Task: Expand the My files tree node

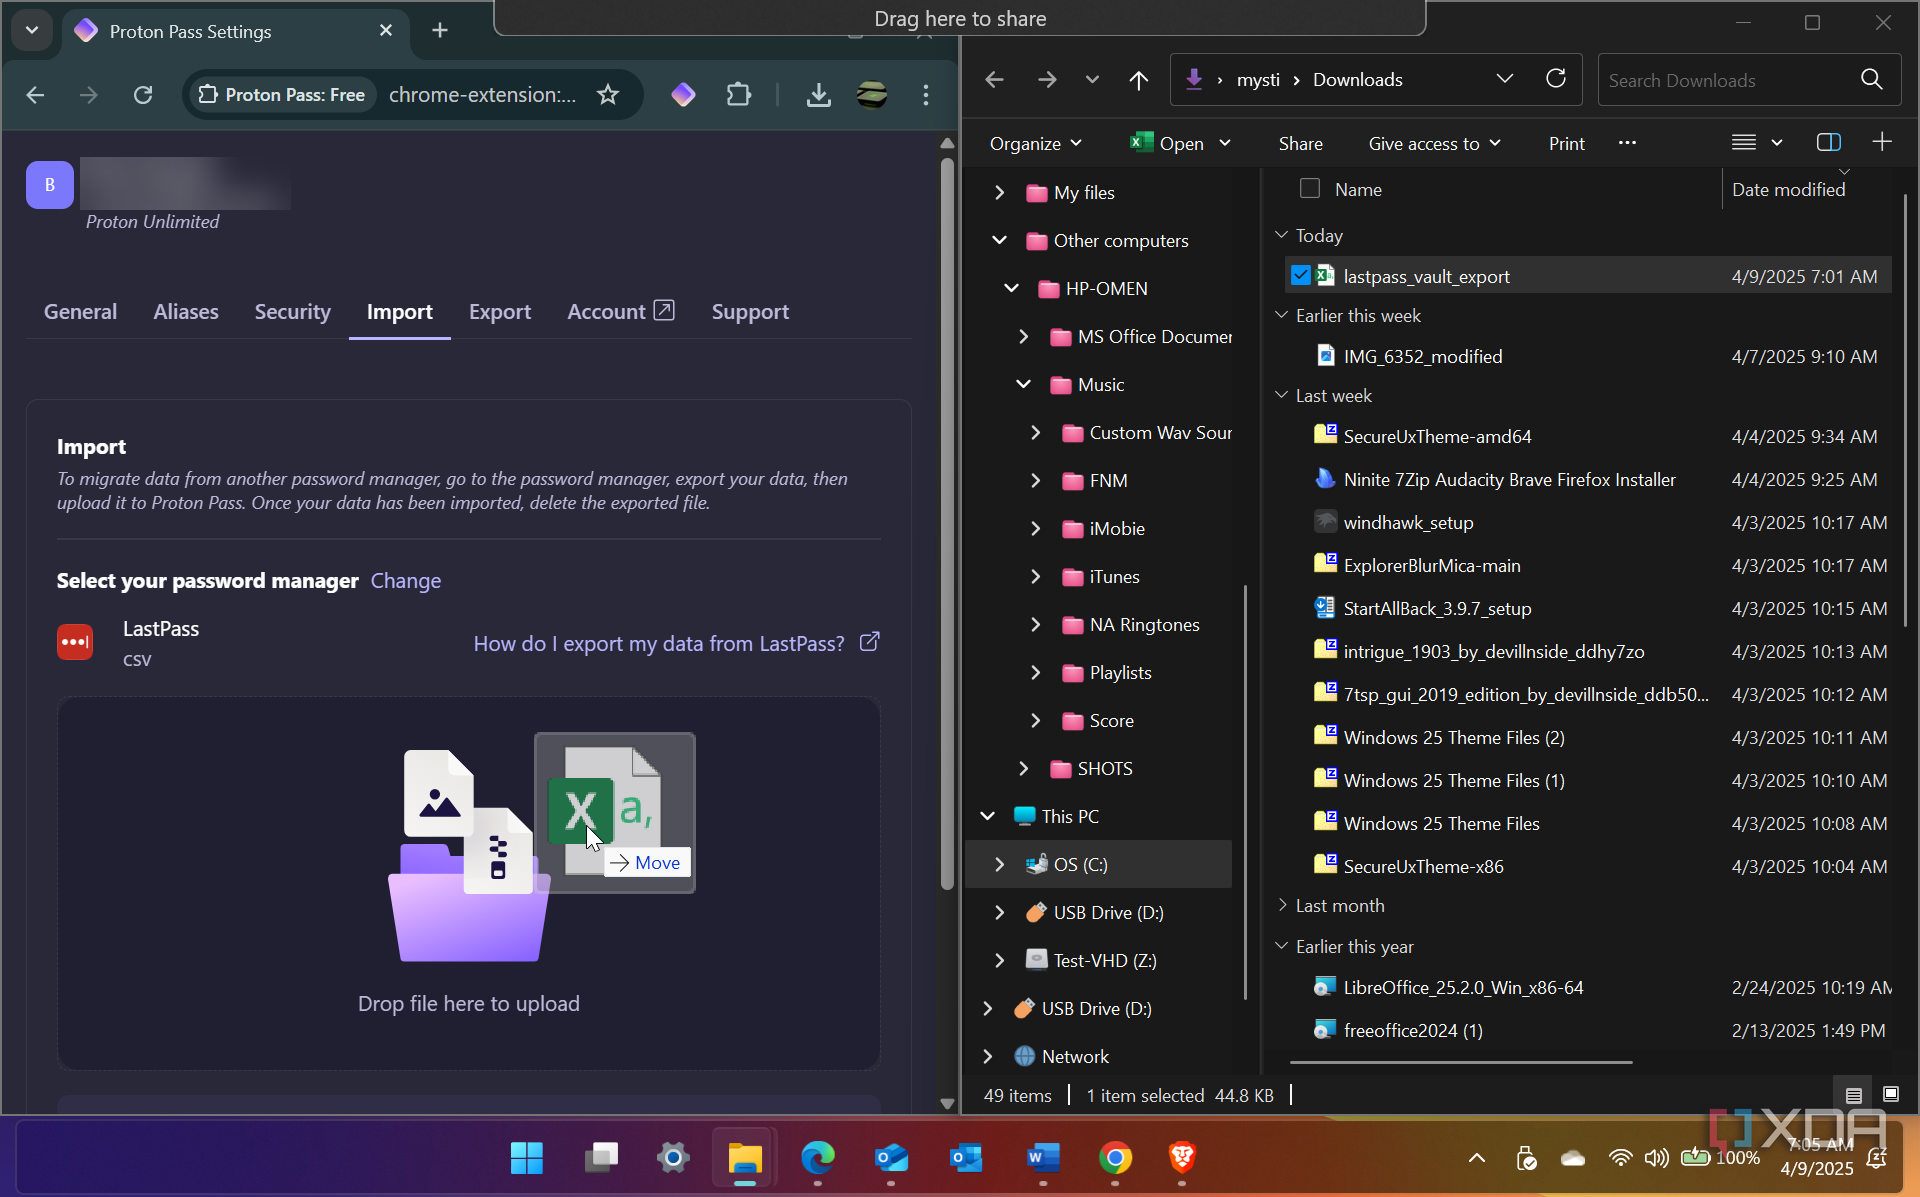Action: [x=999, y=192]
